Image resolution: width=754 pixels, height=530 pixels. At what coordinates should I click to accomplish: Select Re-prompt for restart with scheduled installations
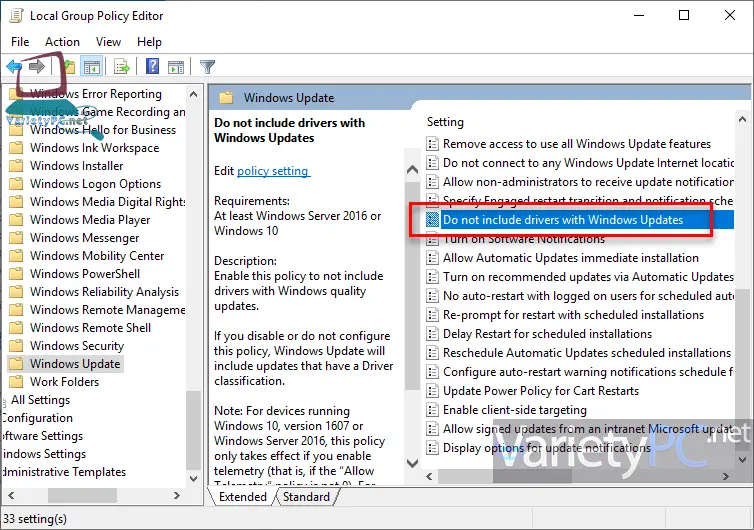point(573,315)
